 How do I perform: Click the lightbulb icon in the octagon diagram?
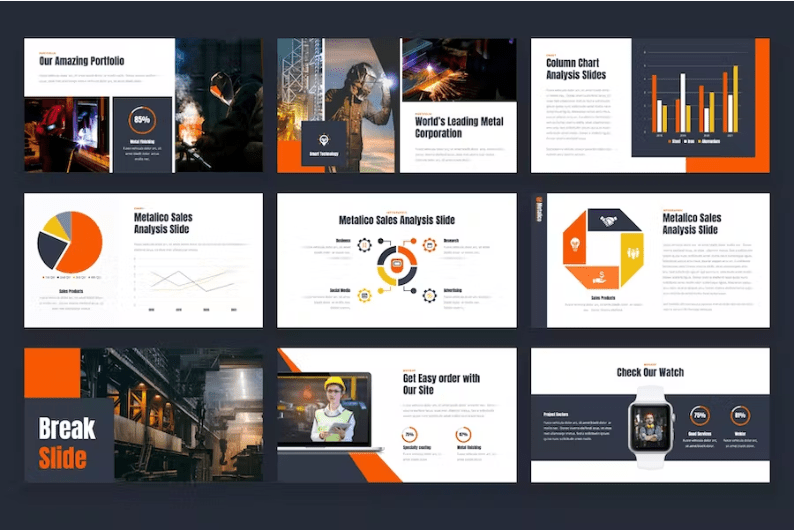click(576, 246)
